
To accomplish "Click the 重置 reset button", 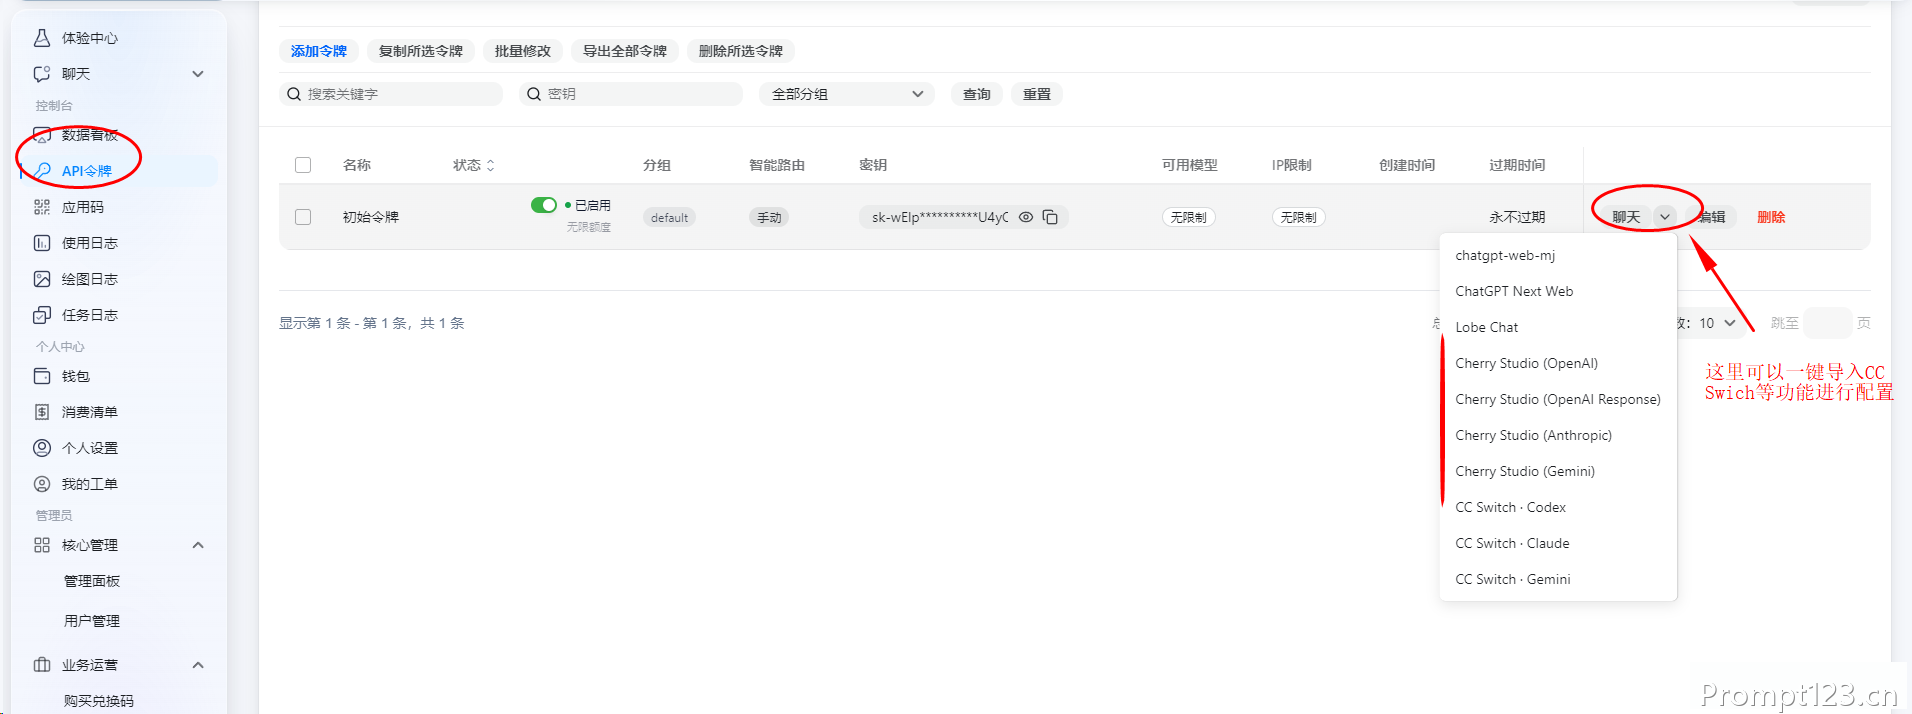I will pos(1037,94).
